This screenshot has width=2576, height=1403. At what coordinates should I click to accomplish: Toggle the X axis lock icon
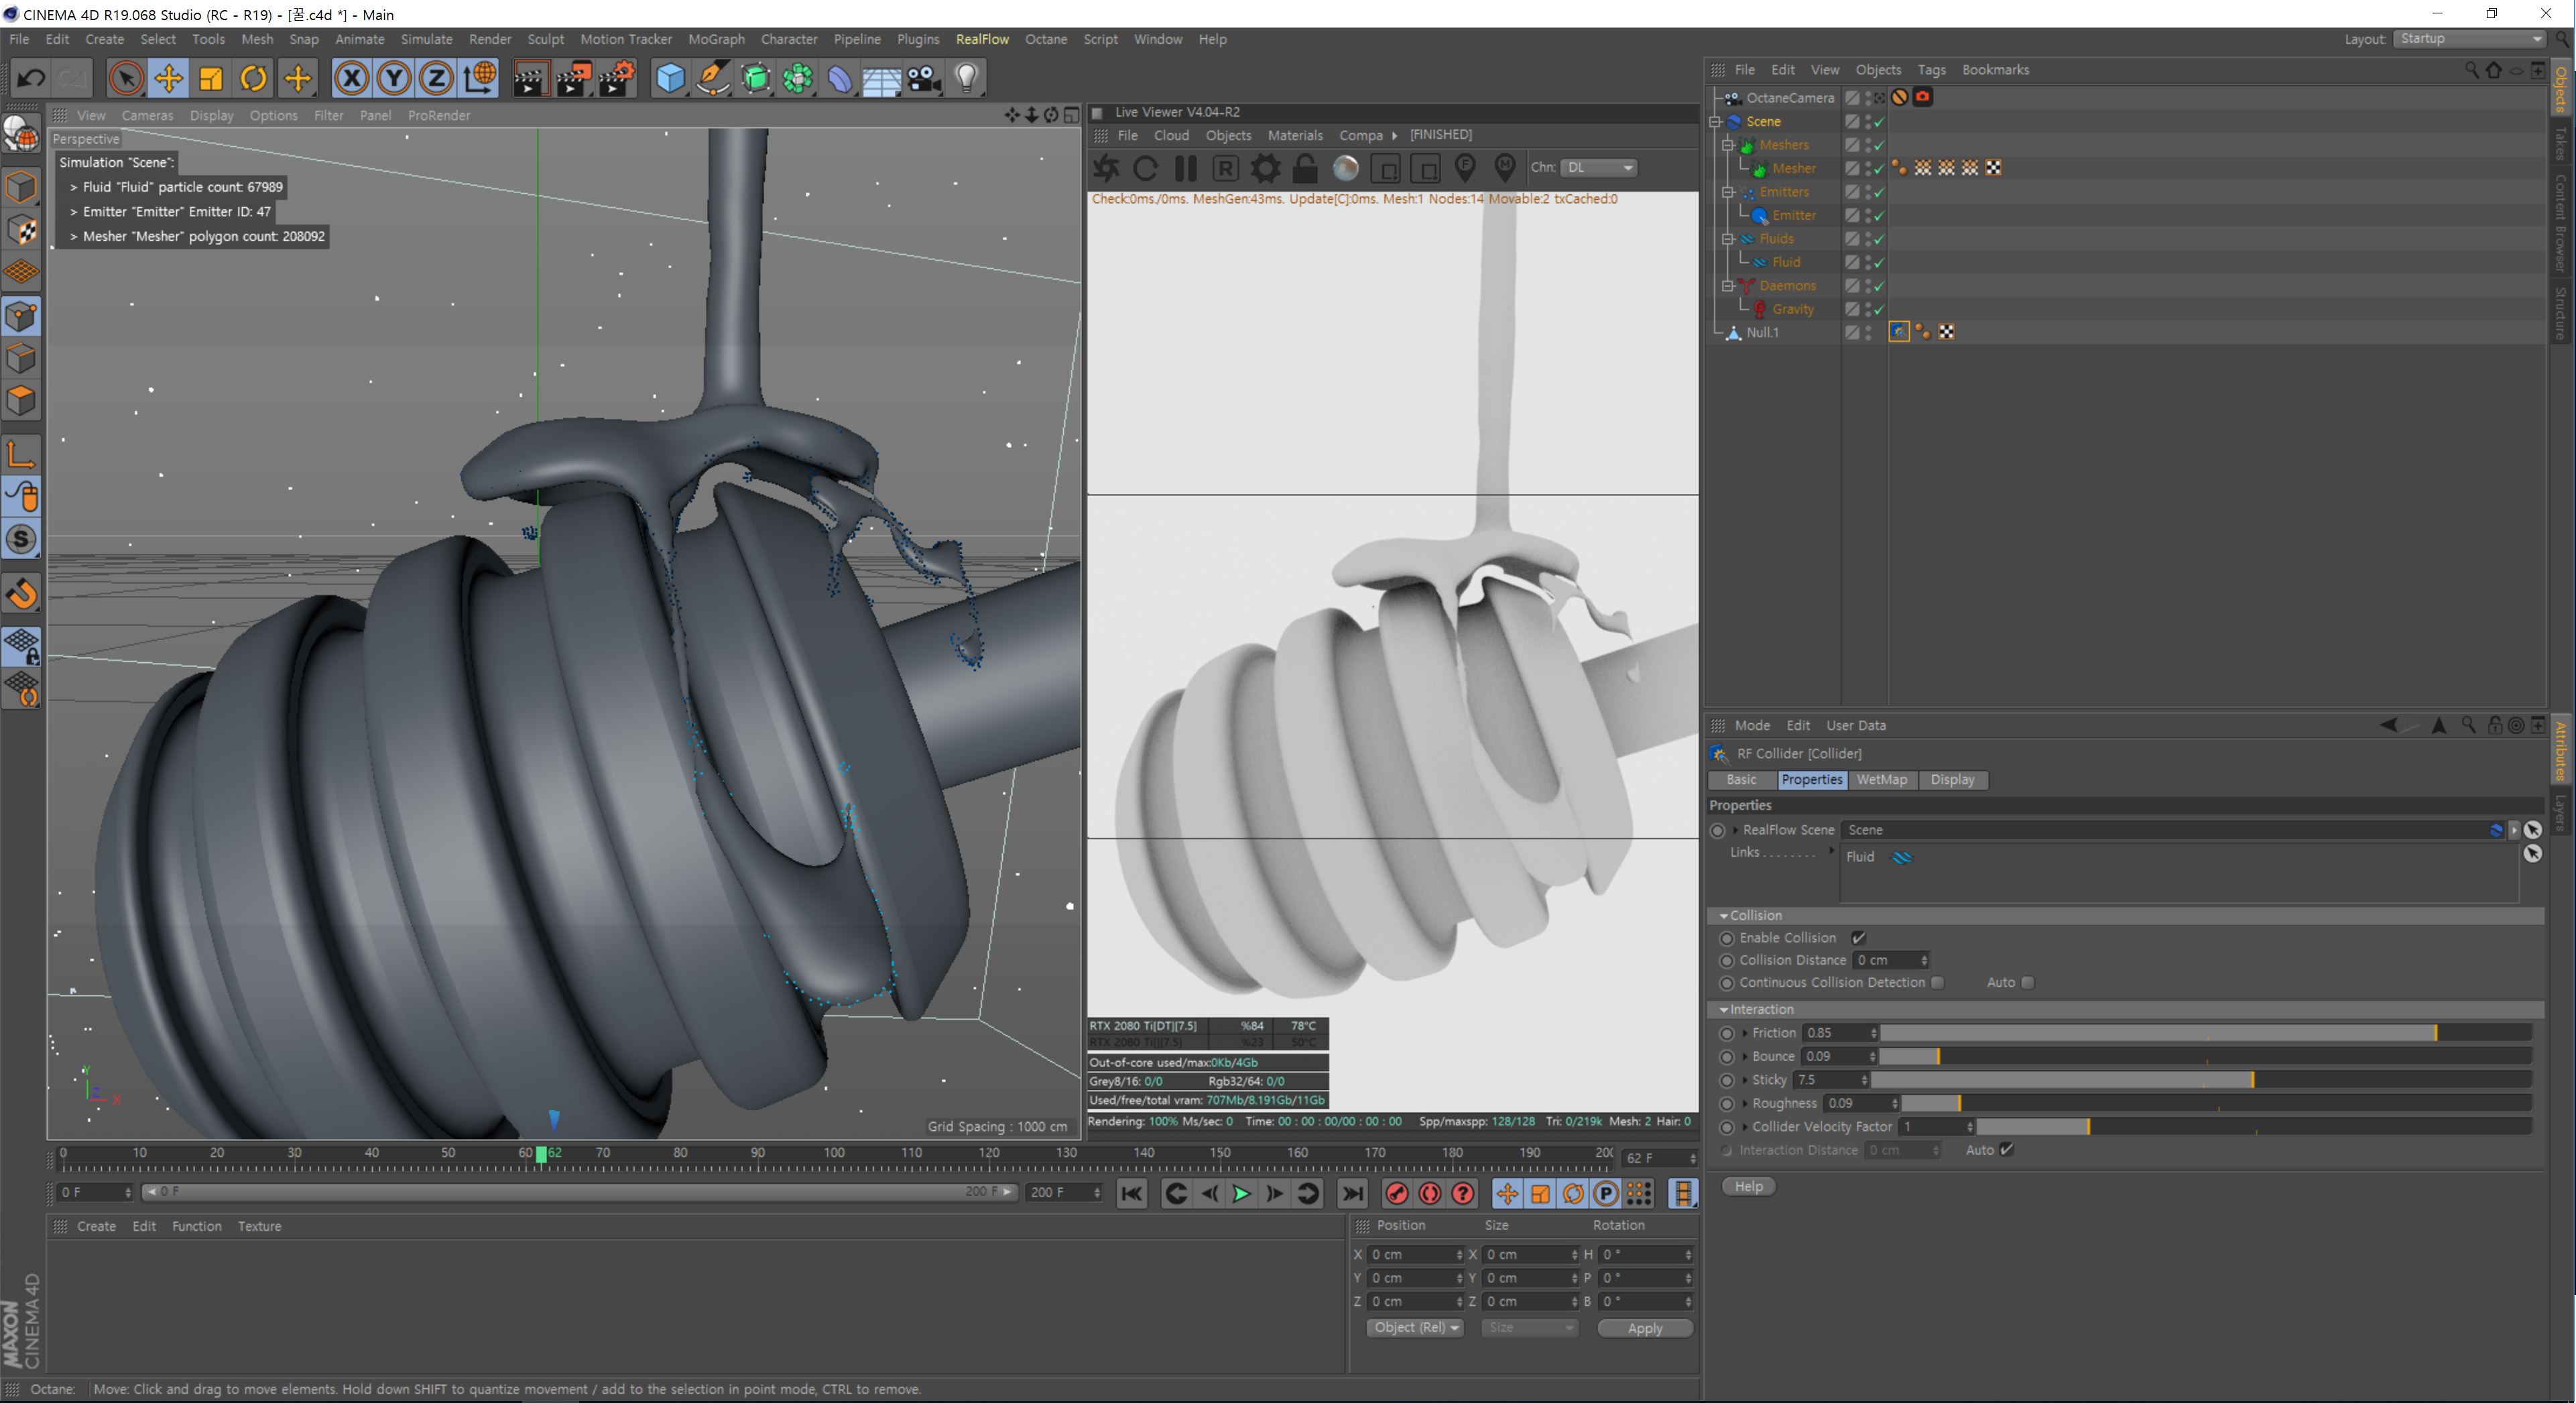coord(351,78)
